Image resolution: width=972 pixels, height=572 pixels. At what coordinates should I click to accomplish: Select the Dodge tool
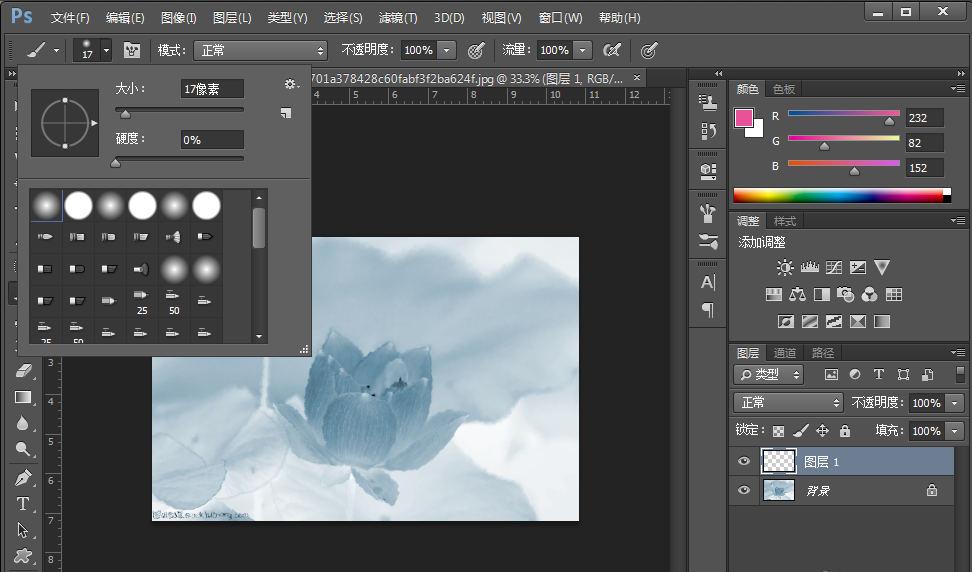point(23,449)
